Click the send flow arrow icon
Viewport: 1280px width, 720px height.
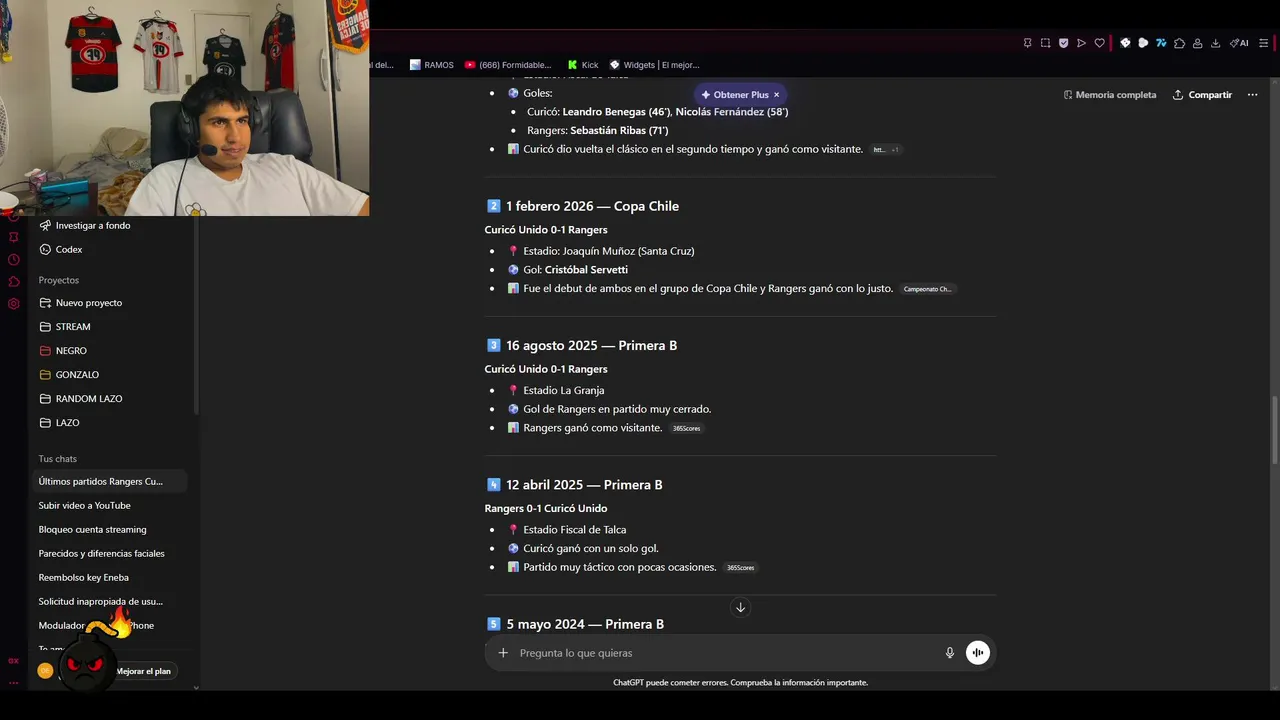(x=1081, y=43)
